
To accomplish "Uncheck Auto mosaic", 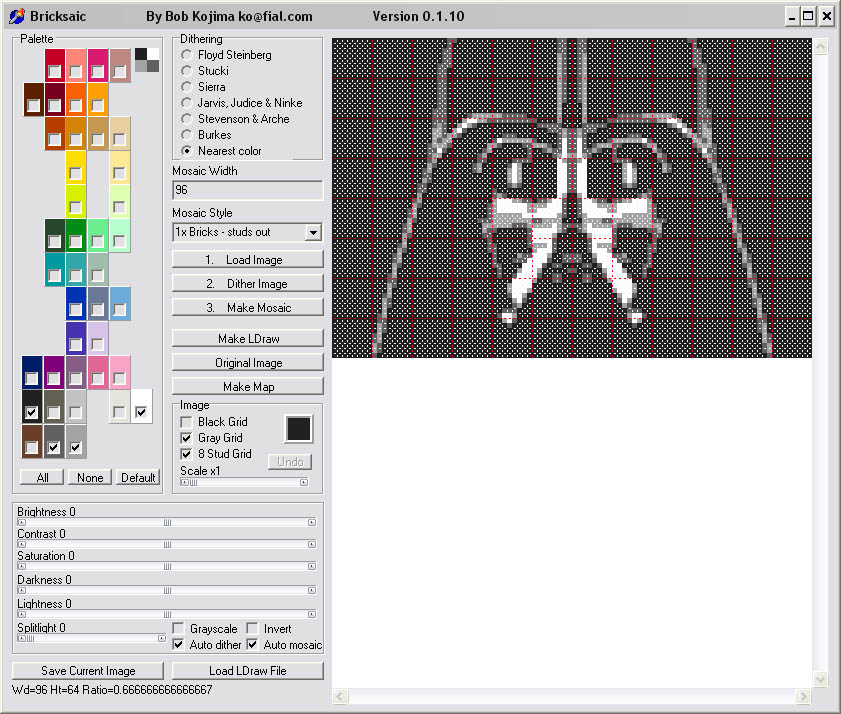I will pyautogui.click(x=252, y=645).
